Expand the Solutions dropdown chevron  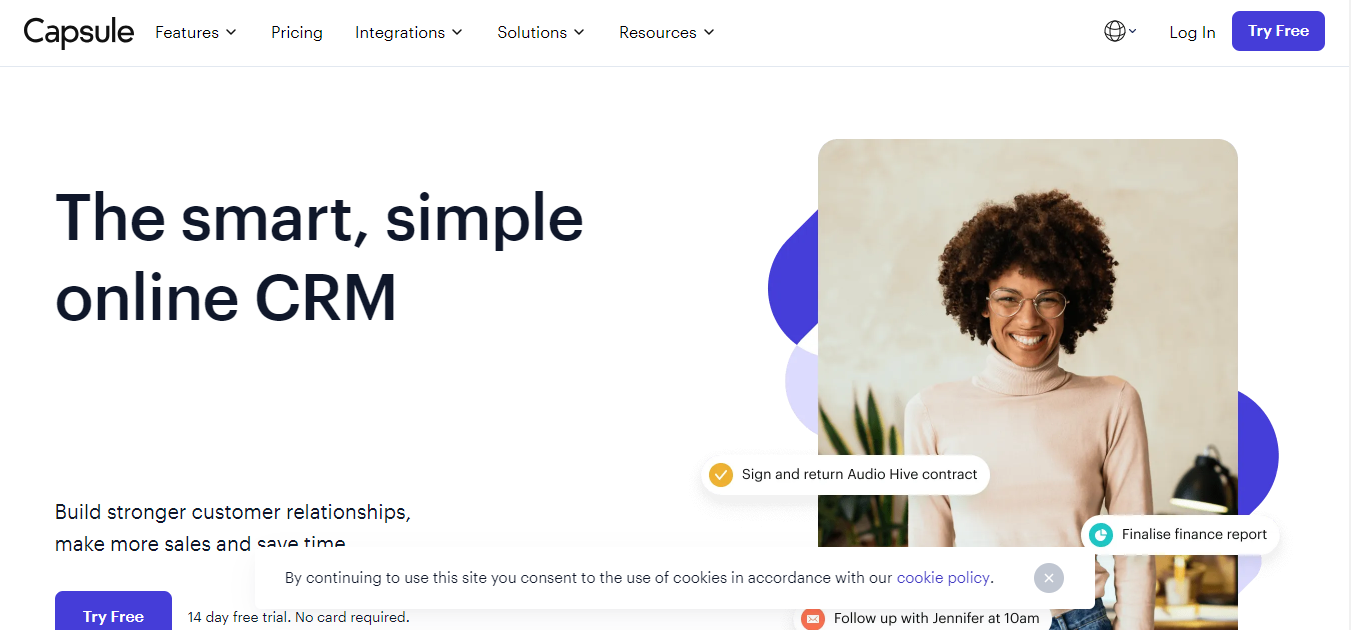[579, 32]
